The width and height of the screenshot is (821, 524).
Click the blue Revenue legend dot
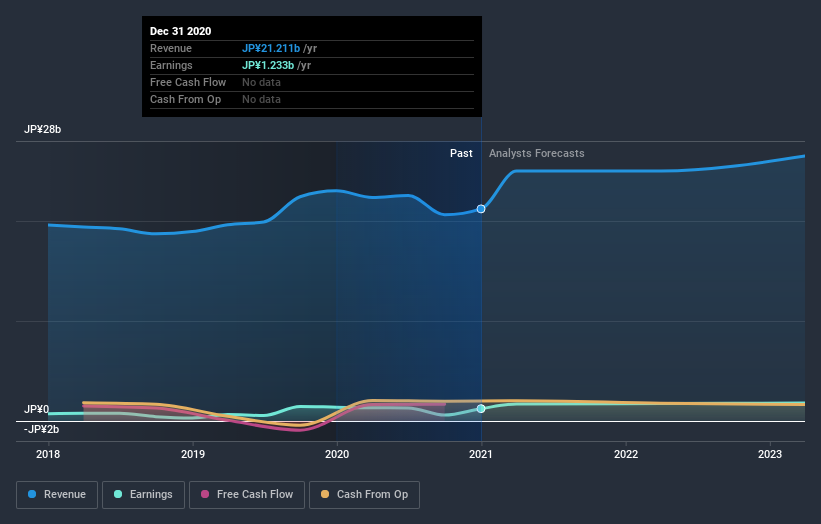(x=32, y=494)
